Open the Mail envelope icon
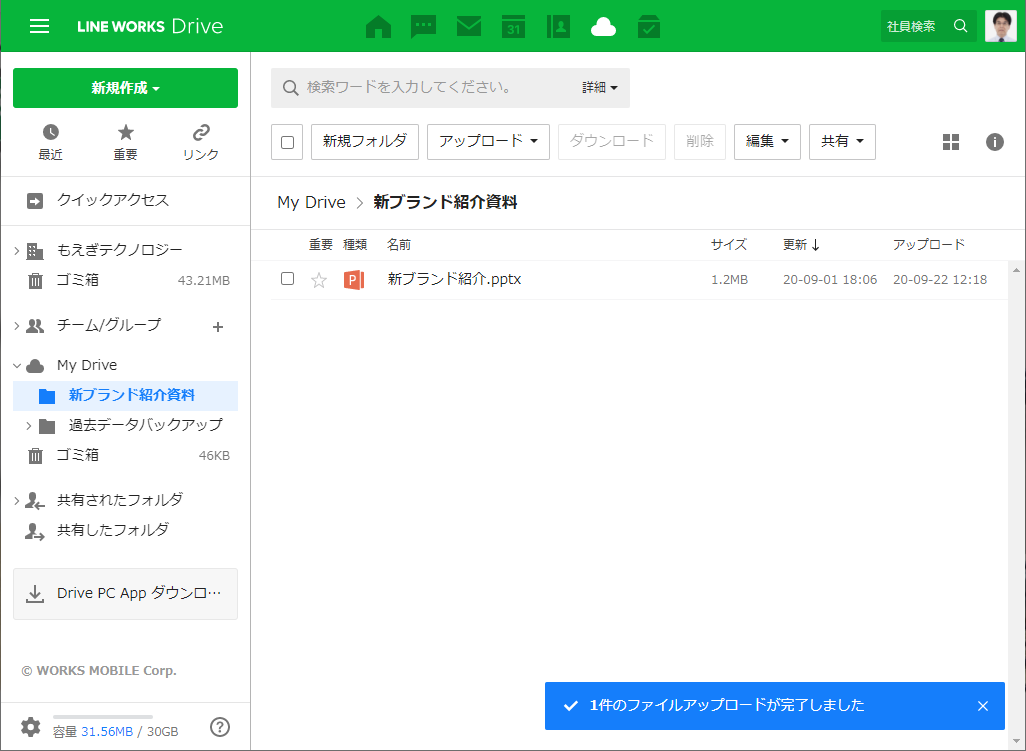 pos(469,27)
